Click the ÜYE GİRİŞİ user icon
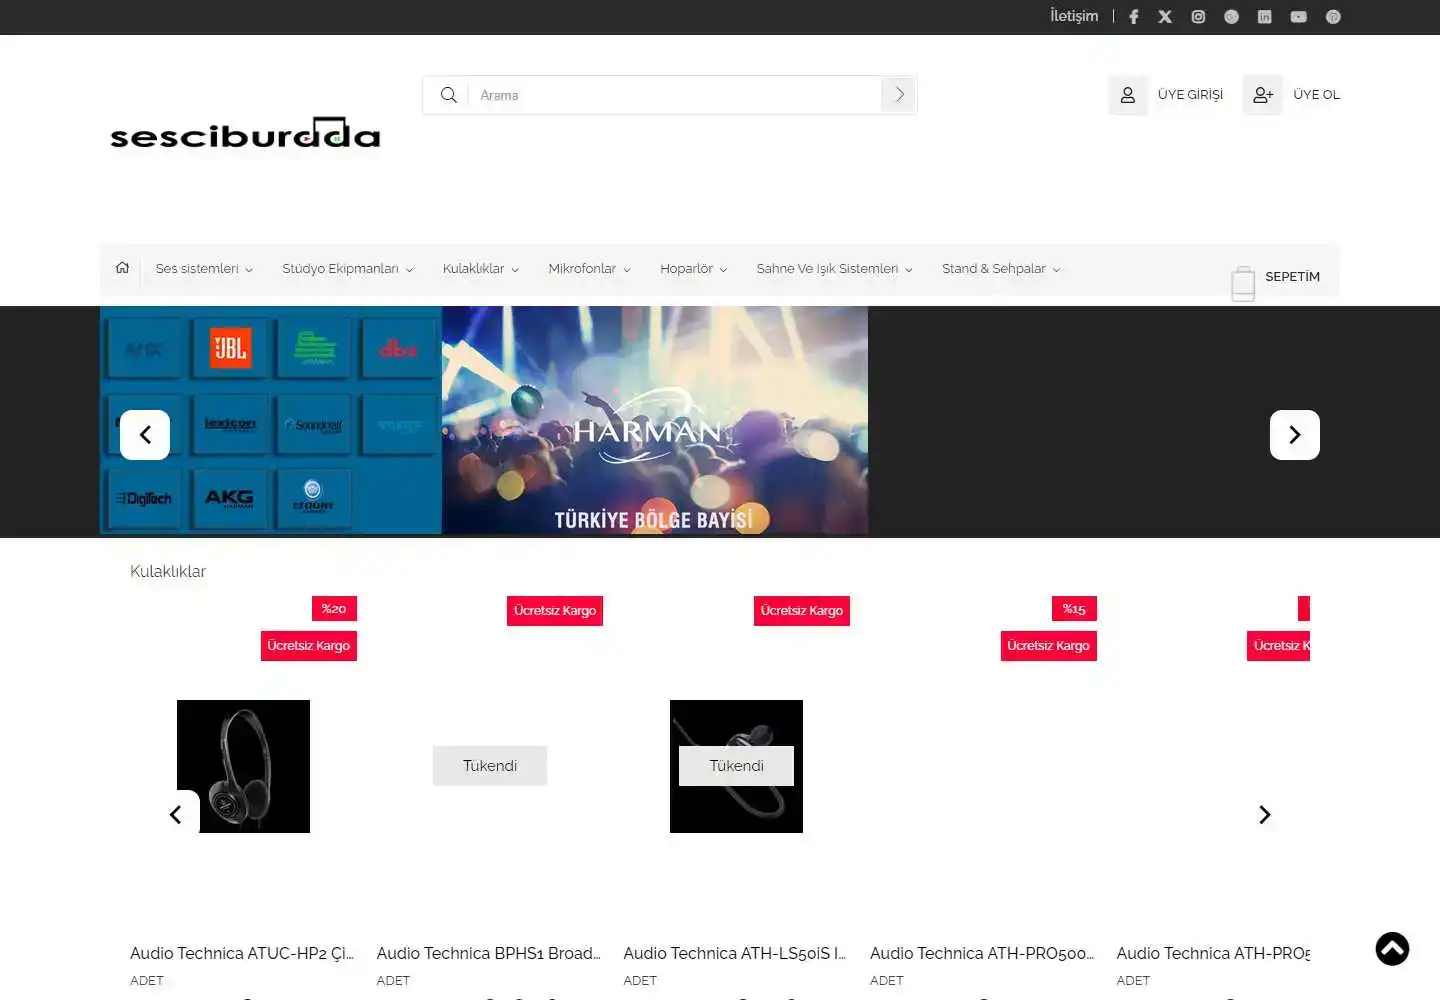 (x=1128, y=95)
